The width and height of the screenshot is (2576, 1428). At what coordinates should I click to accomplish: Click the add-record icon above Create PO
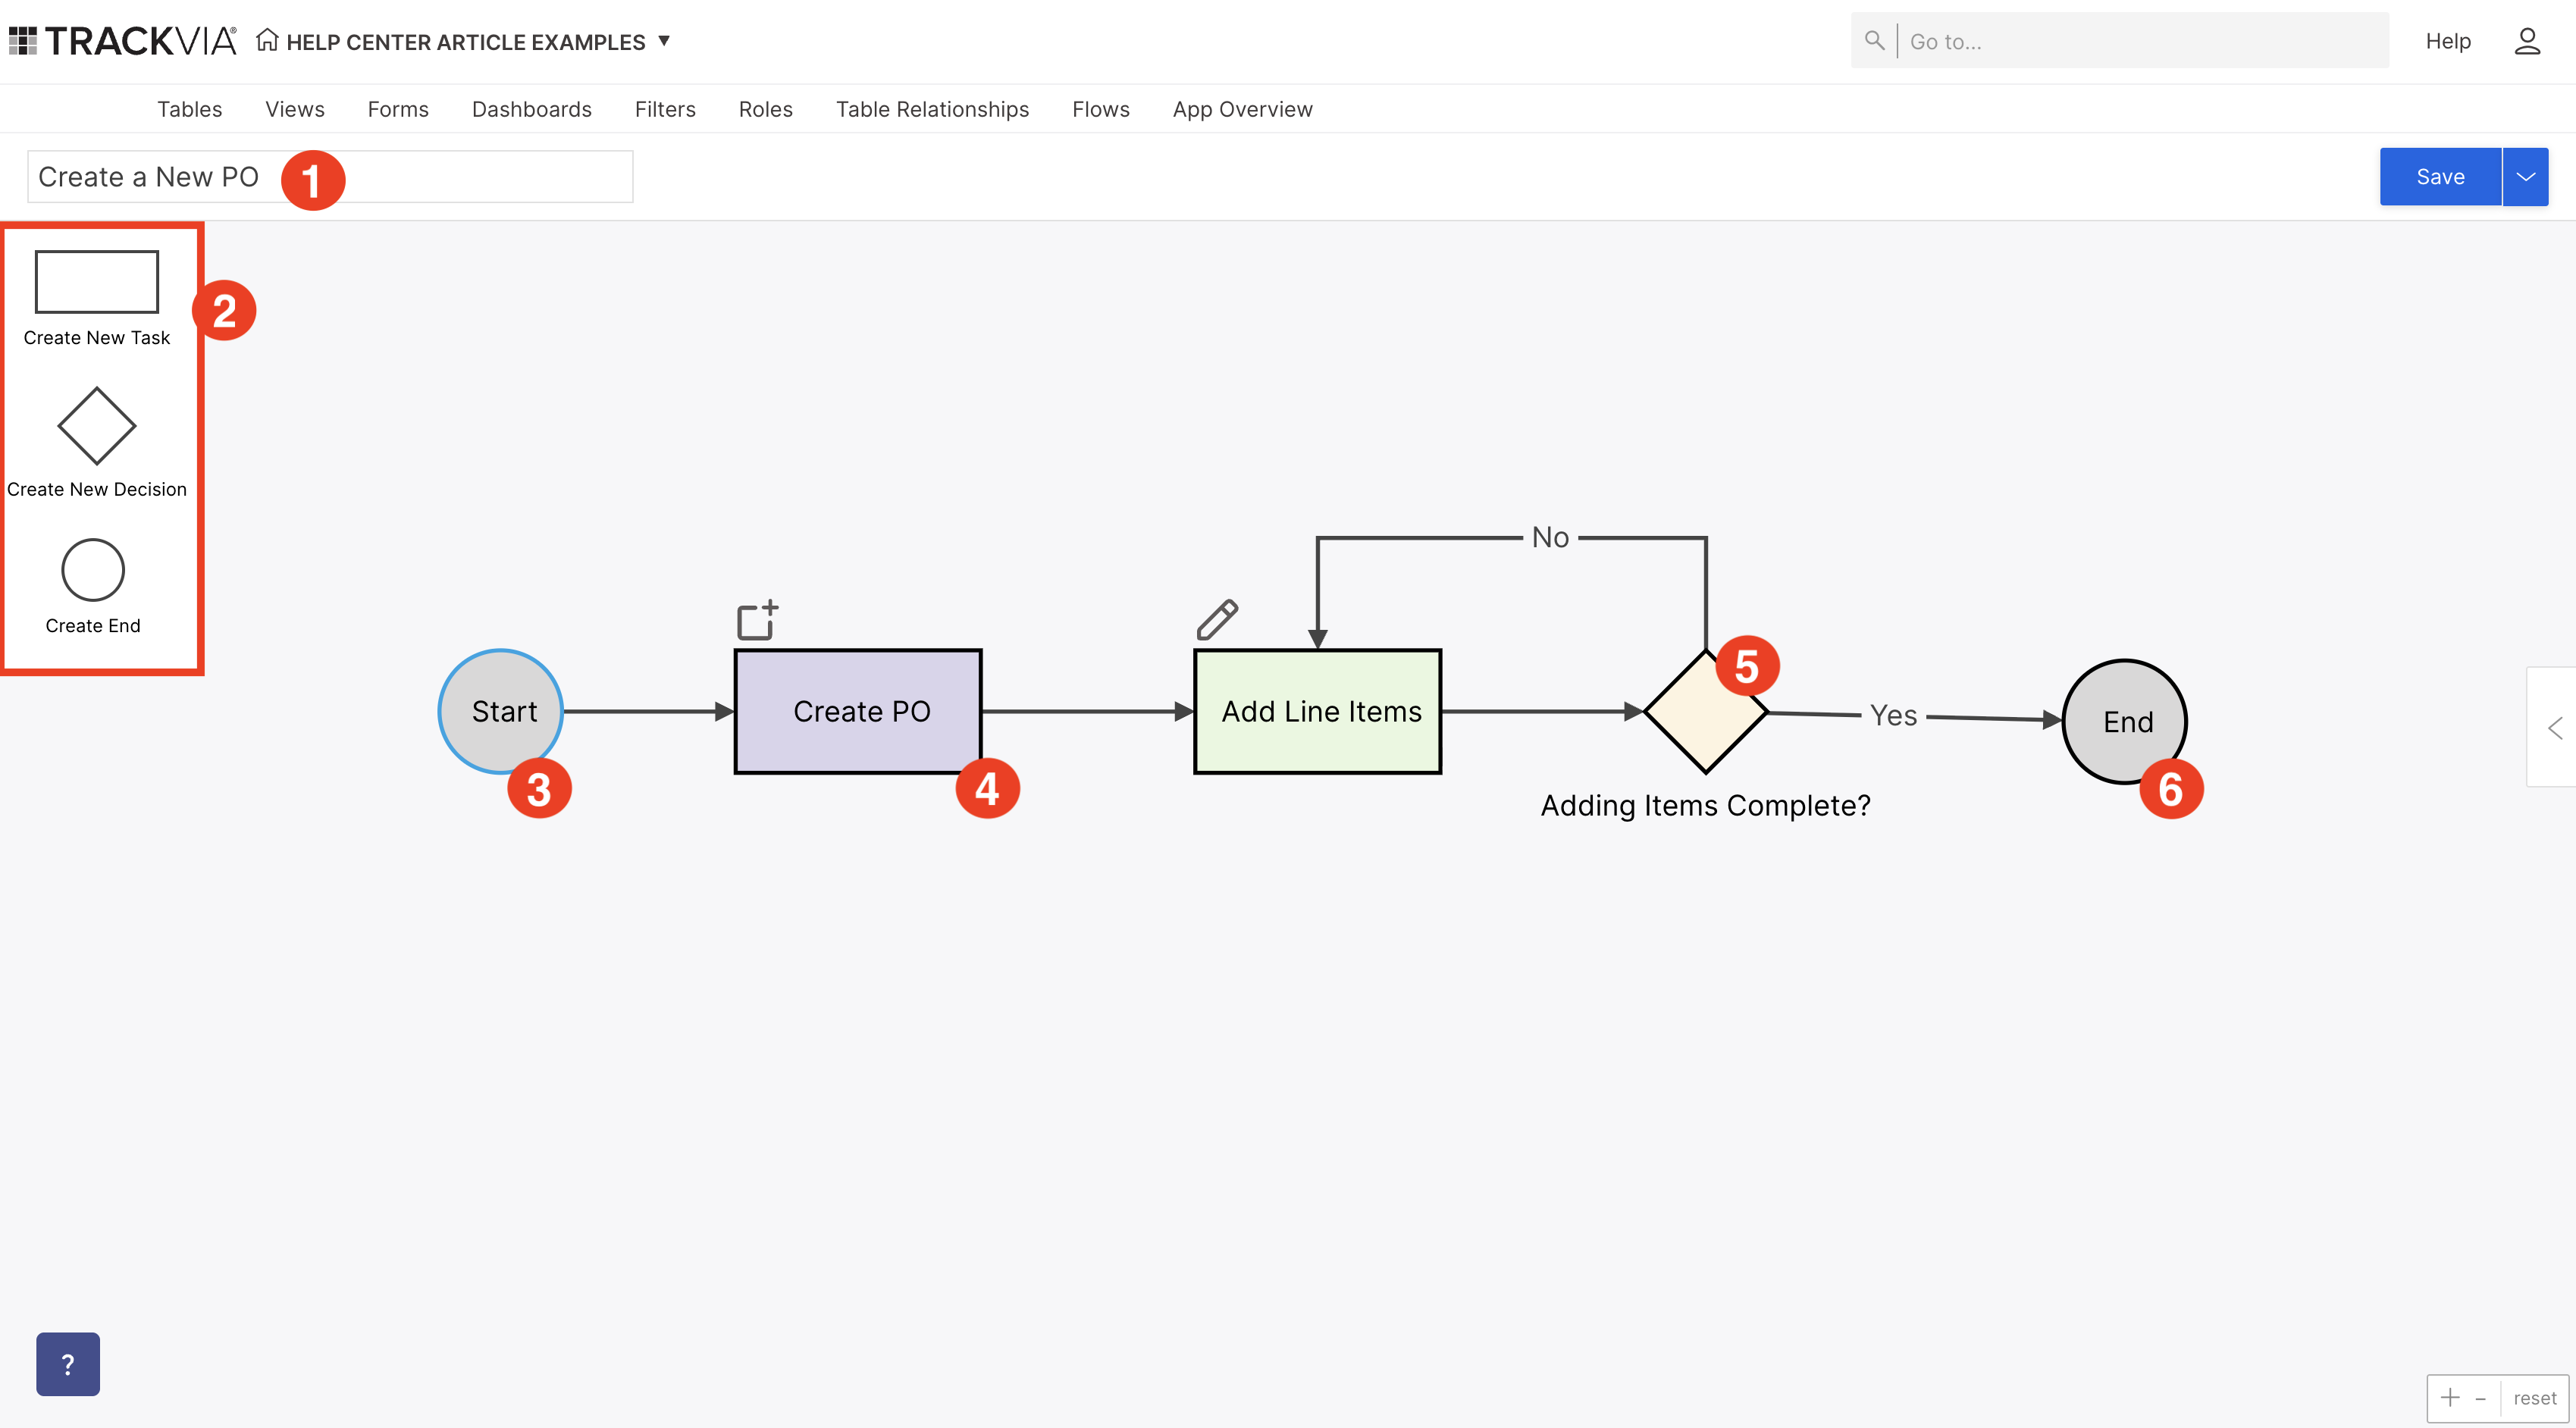(757, 619)
